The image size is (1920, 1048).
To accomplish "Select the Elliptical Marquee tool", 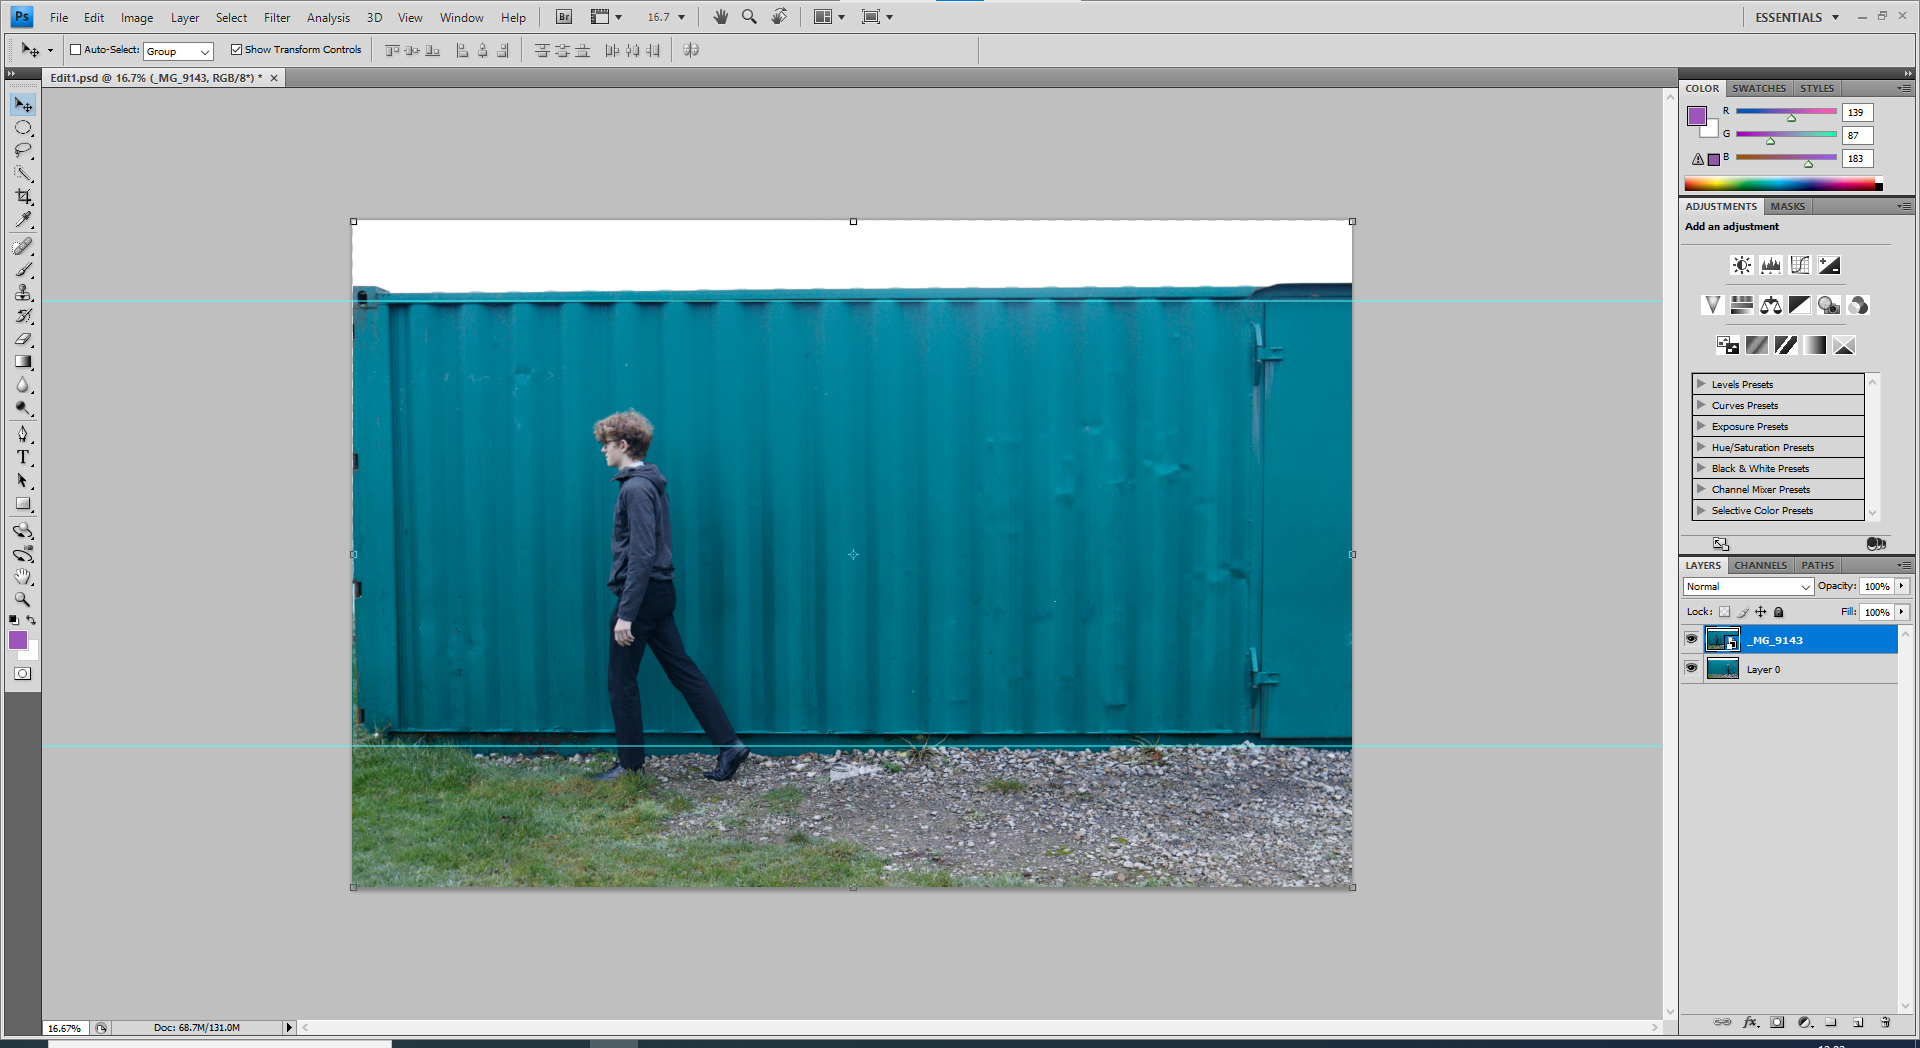I will point(23,128).
